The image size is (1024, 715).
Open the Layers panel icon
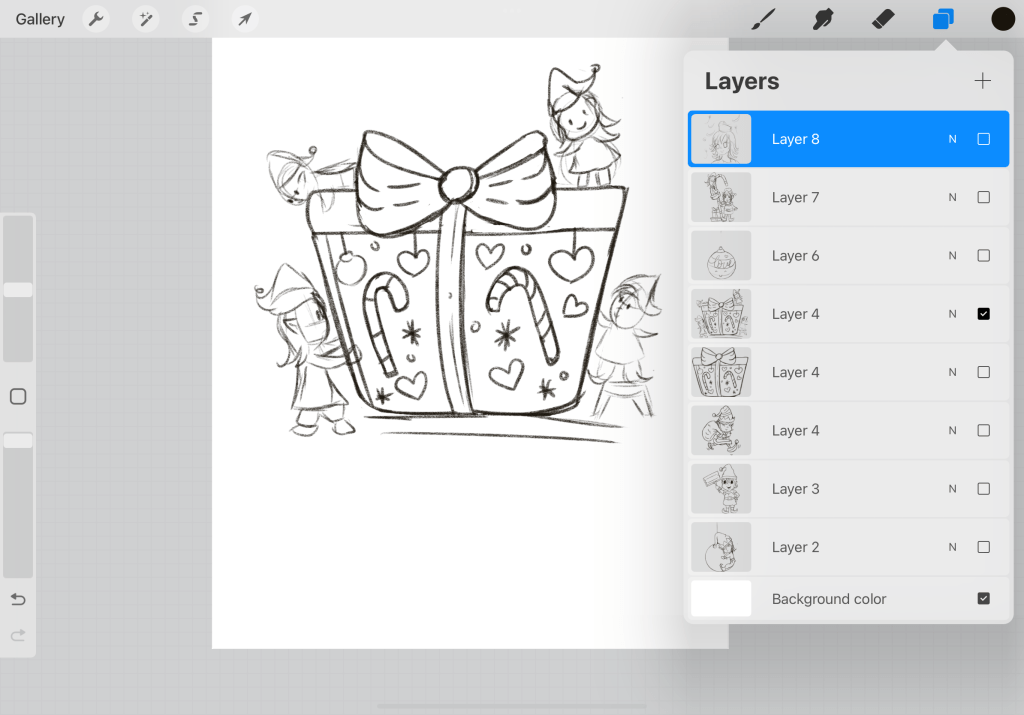tap(942, 18)
